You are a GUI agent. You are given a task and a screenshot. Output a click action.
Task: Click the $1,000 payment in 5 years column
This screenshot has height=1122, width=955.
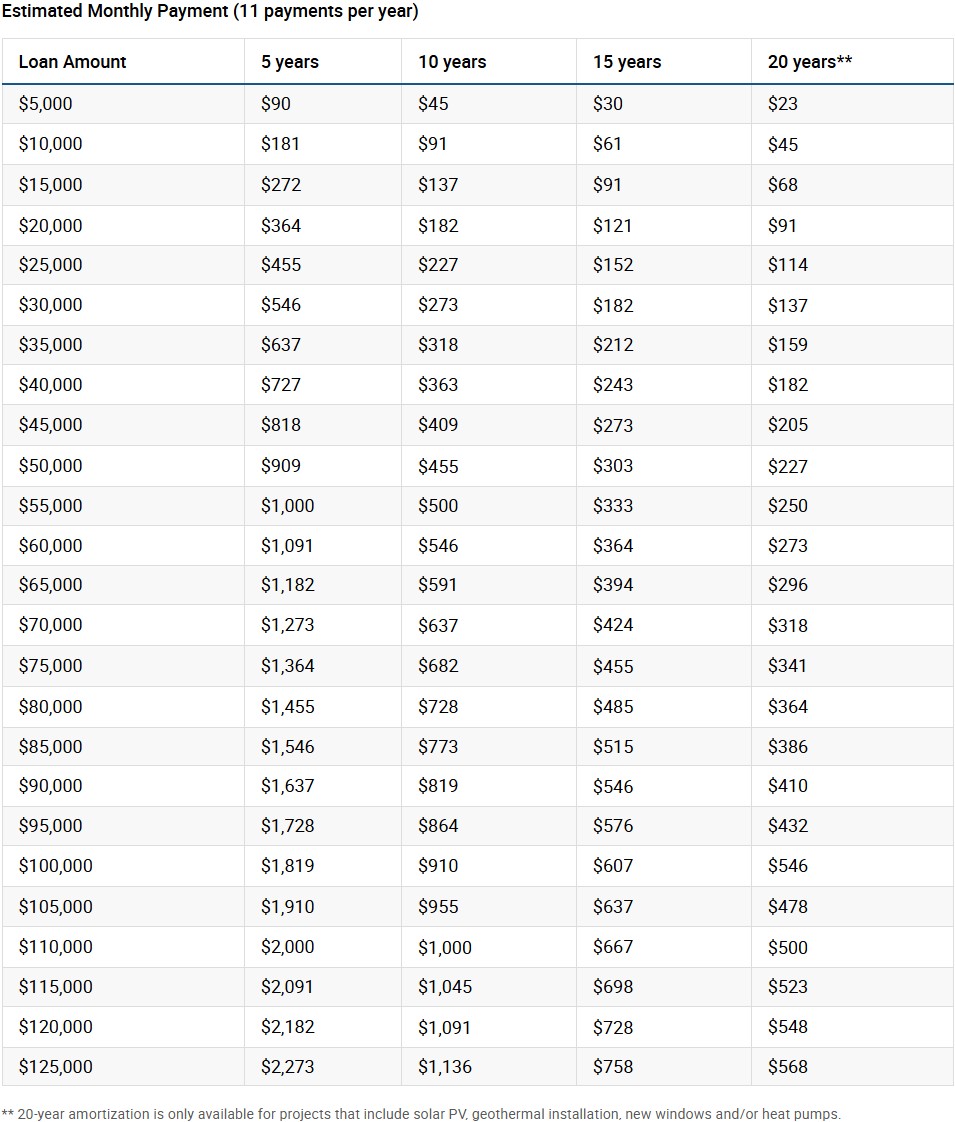tap(288, 506)
